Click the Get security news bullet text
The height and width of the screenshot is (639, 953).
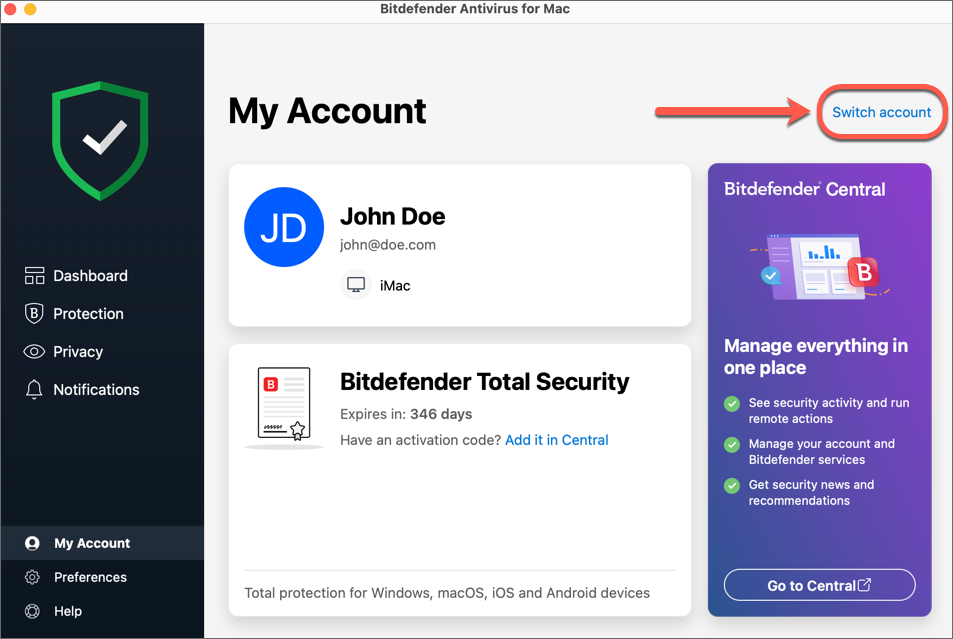[811, 492]
